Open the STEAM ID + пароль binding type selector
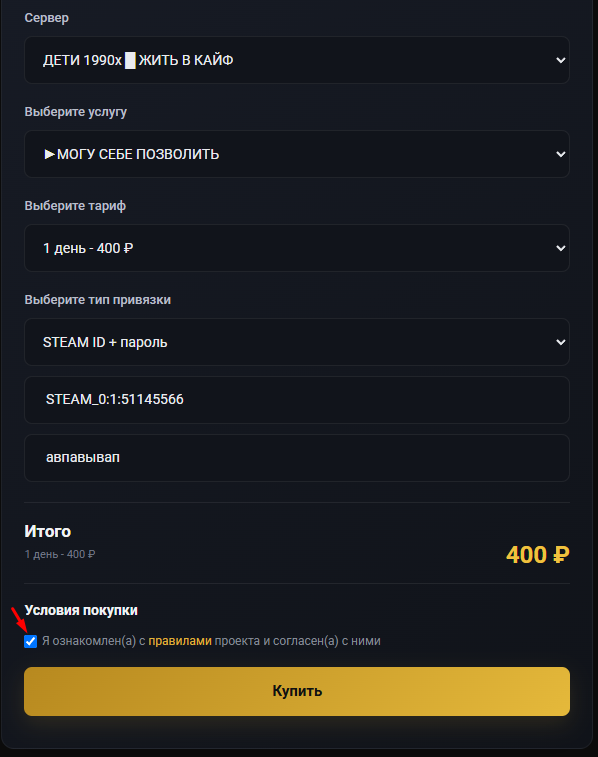 pos(297,342)
